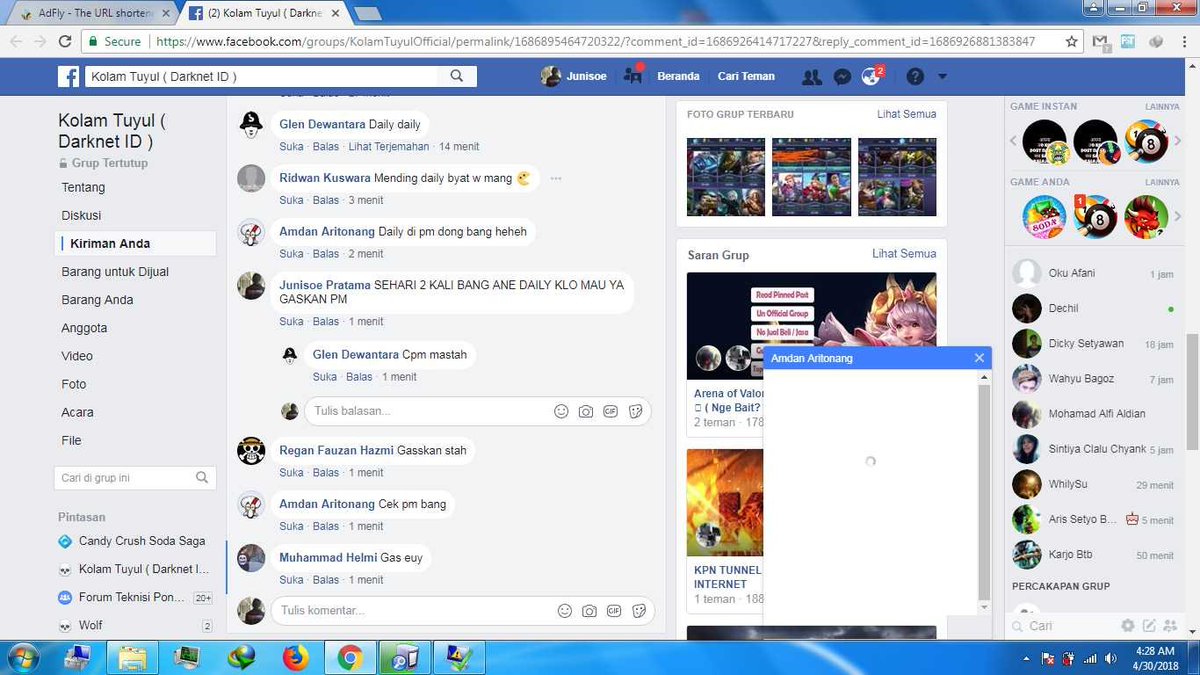The width and height of the screenshot is (1200, 675).
Task: Open chat with Wahyu Bagoz
Action: (x=1093, y=378)
